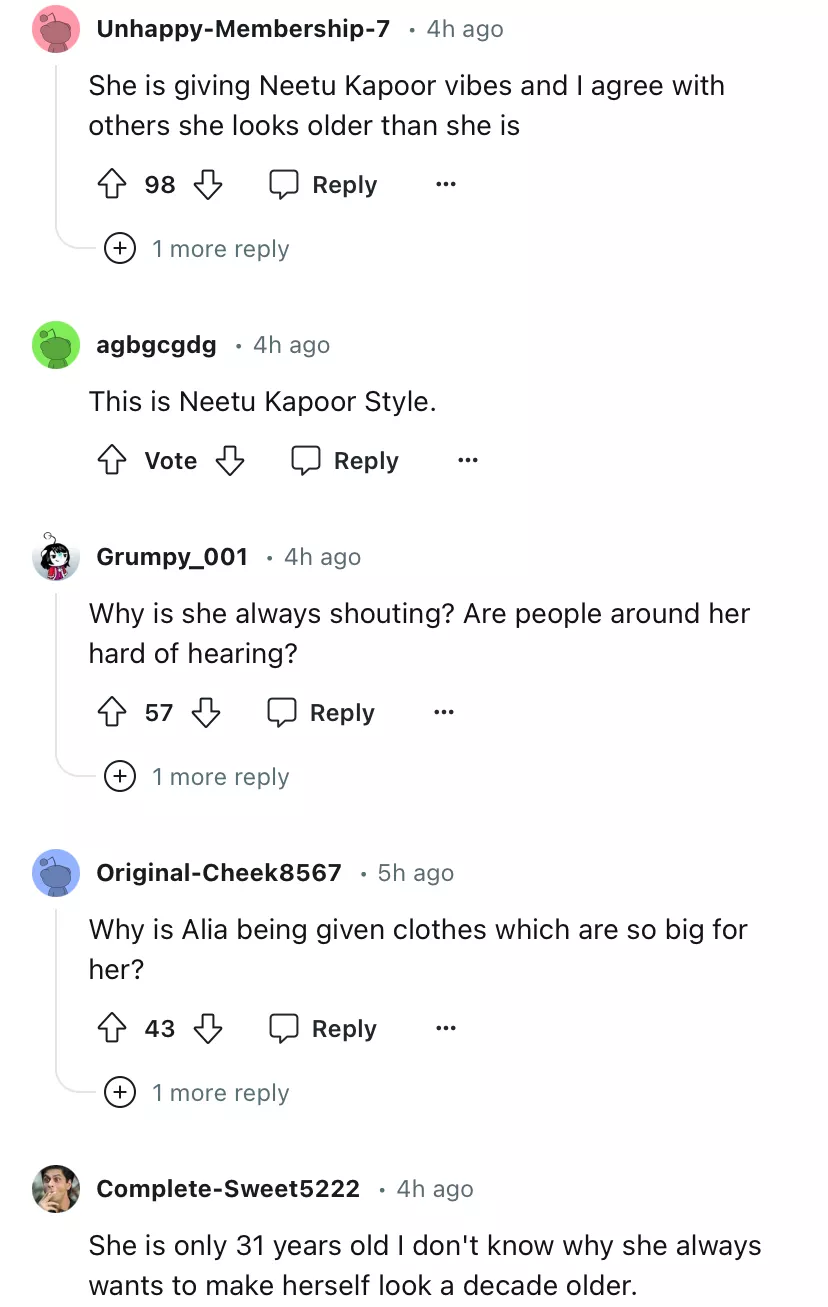View Complete-Sweet5222's avatar picture
The image size is (828, 1307).
[x=56, y=1189]
